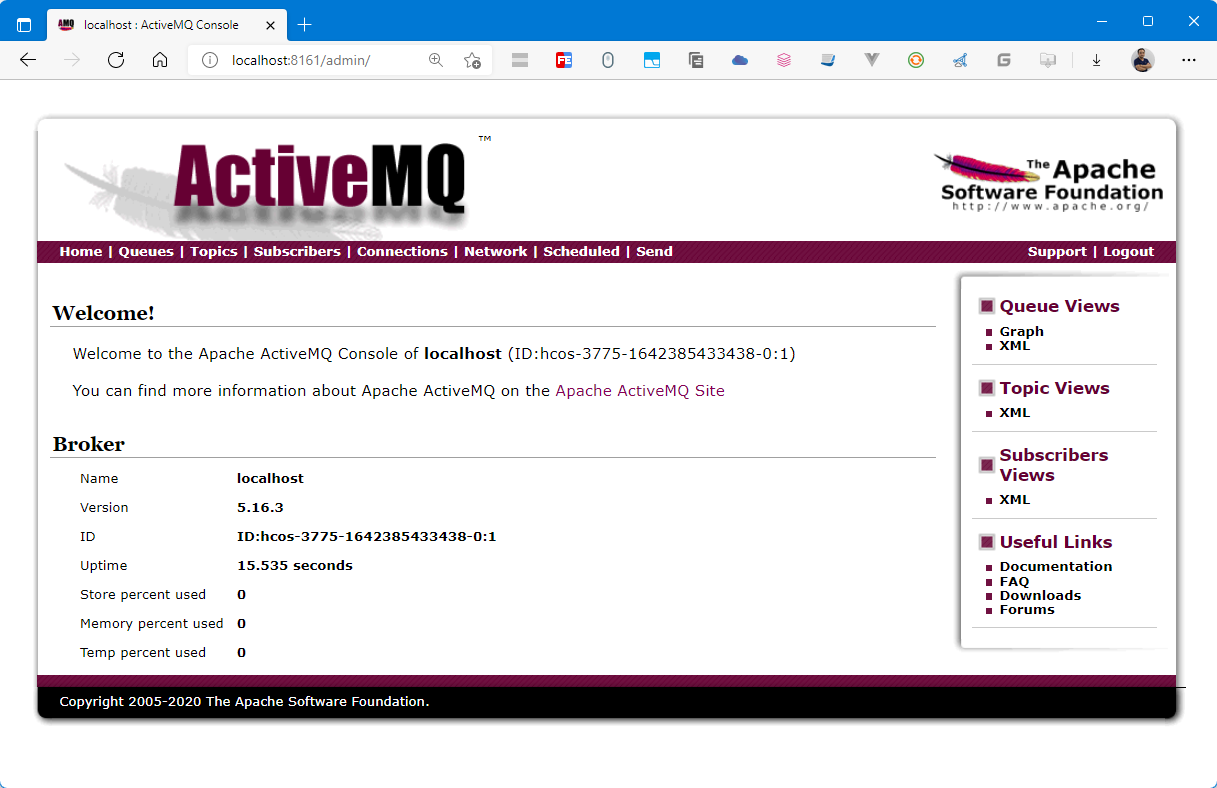The height and width of the screenshot is (788, 1217).
Task: Click the mouse-shaped extension icon
Action: coord(608,60)
